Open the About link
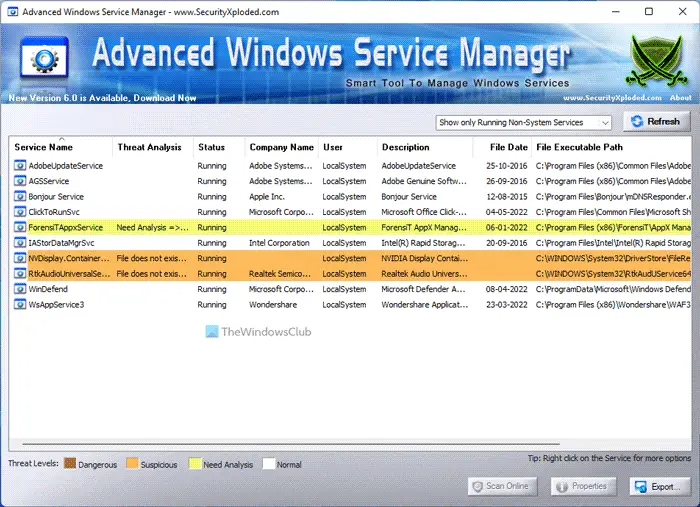 [x=680, y=97]
